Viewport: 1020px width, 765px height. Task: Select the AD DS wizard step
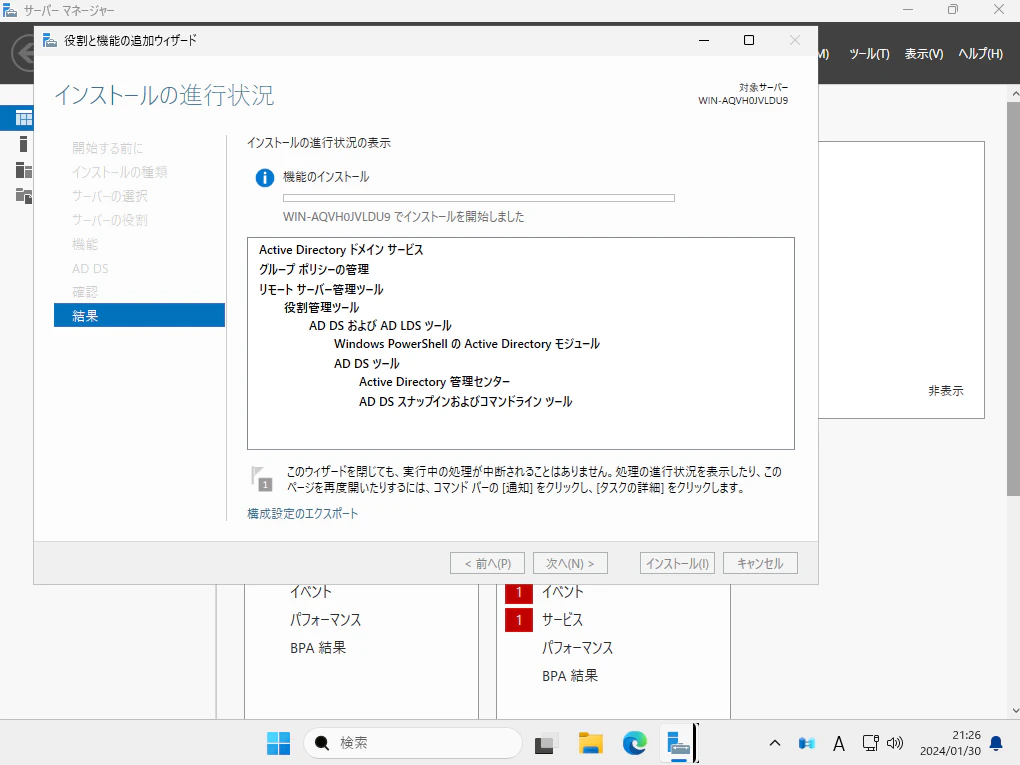point(90,268)
